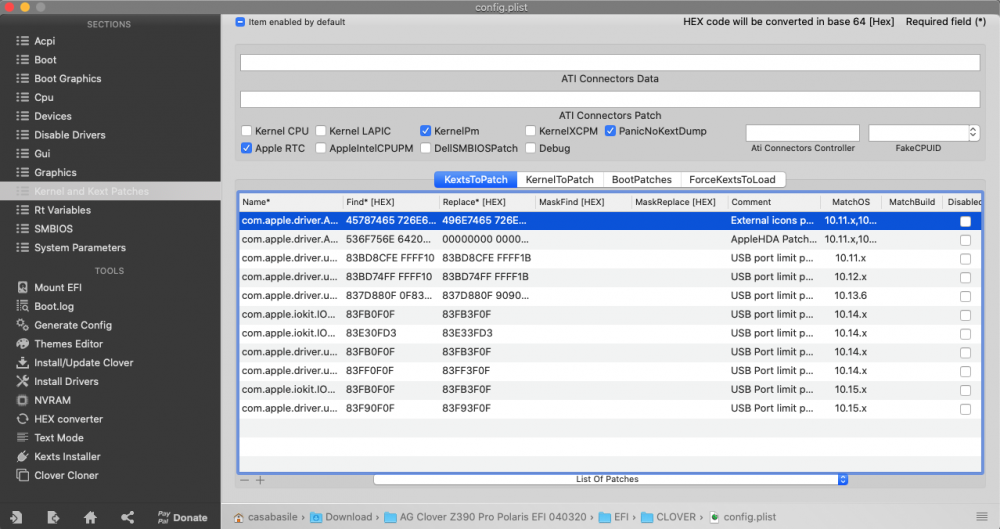
Task: Open the Graphics section
Action: click(55, 173)
